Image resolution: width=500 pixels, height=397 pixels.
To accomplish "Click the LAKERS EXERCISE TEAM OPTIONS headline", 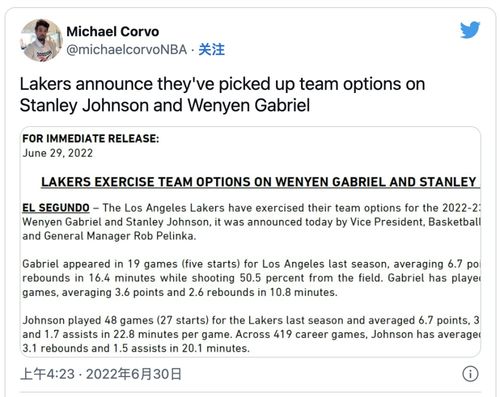I will coord(260,182).
